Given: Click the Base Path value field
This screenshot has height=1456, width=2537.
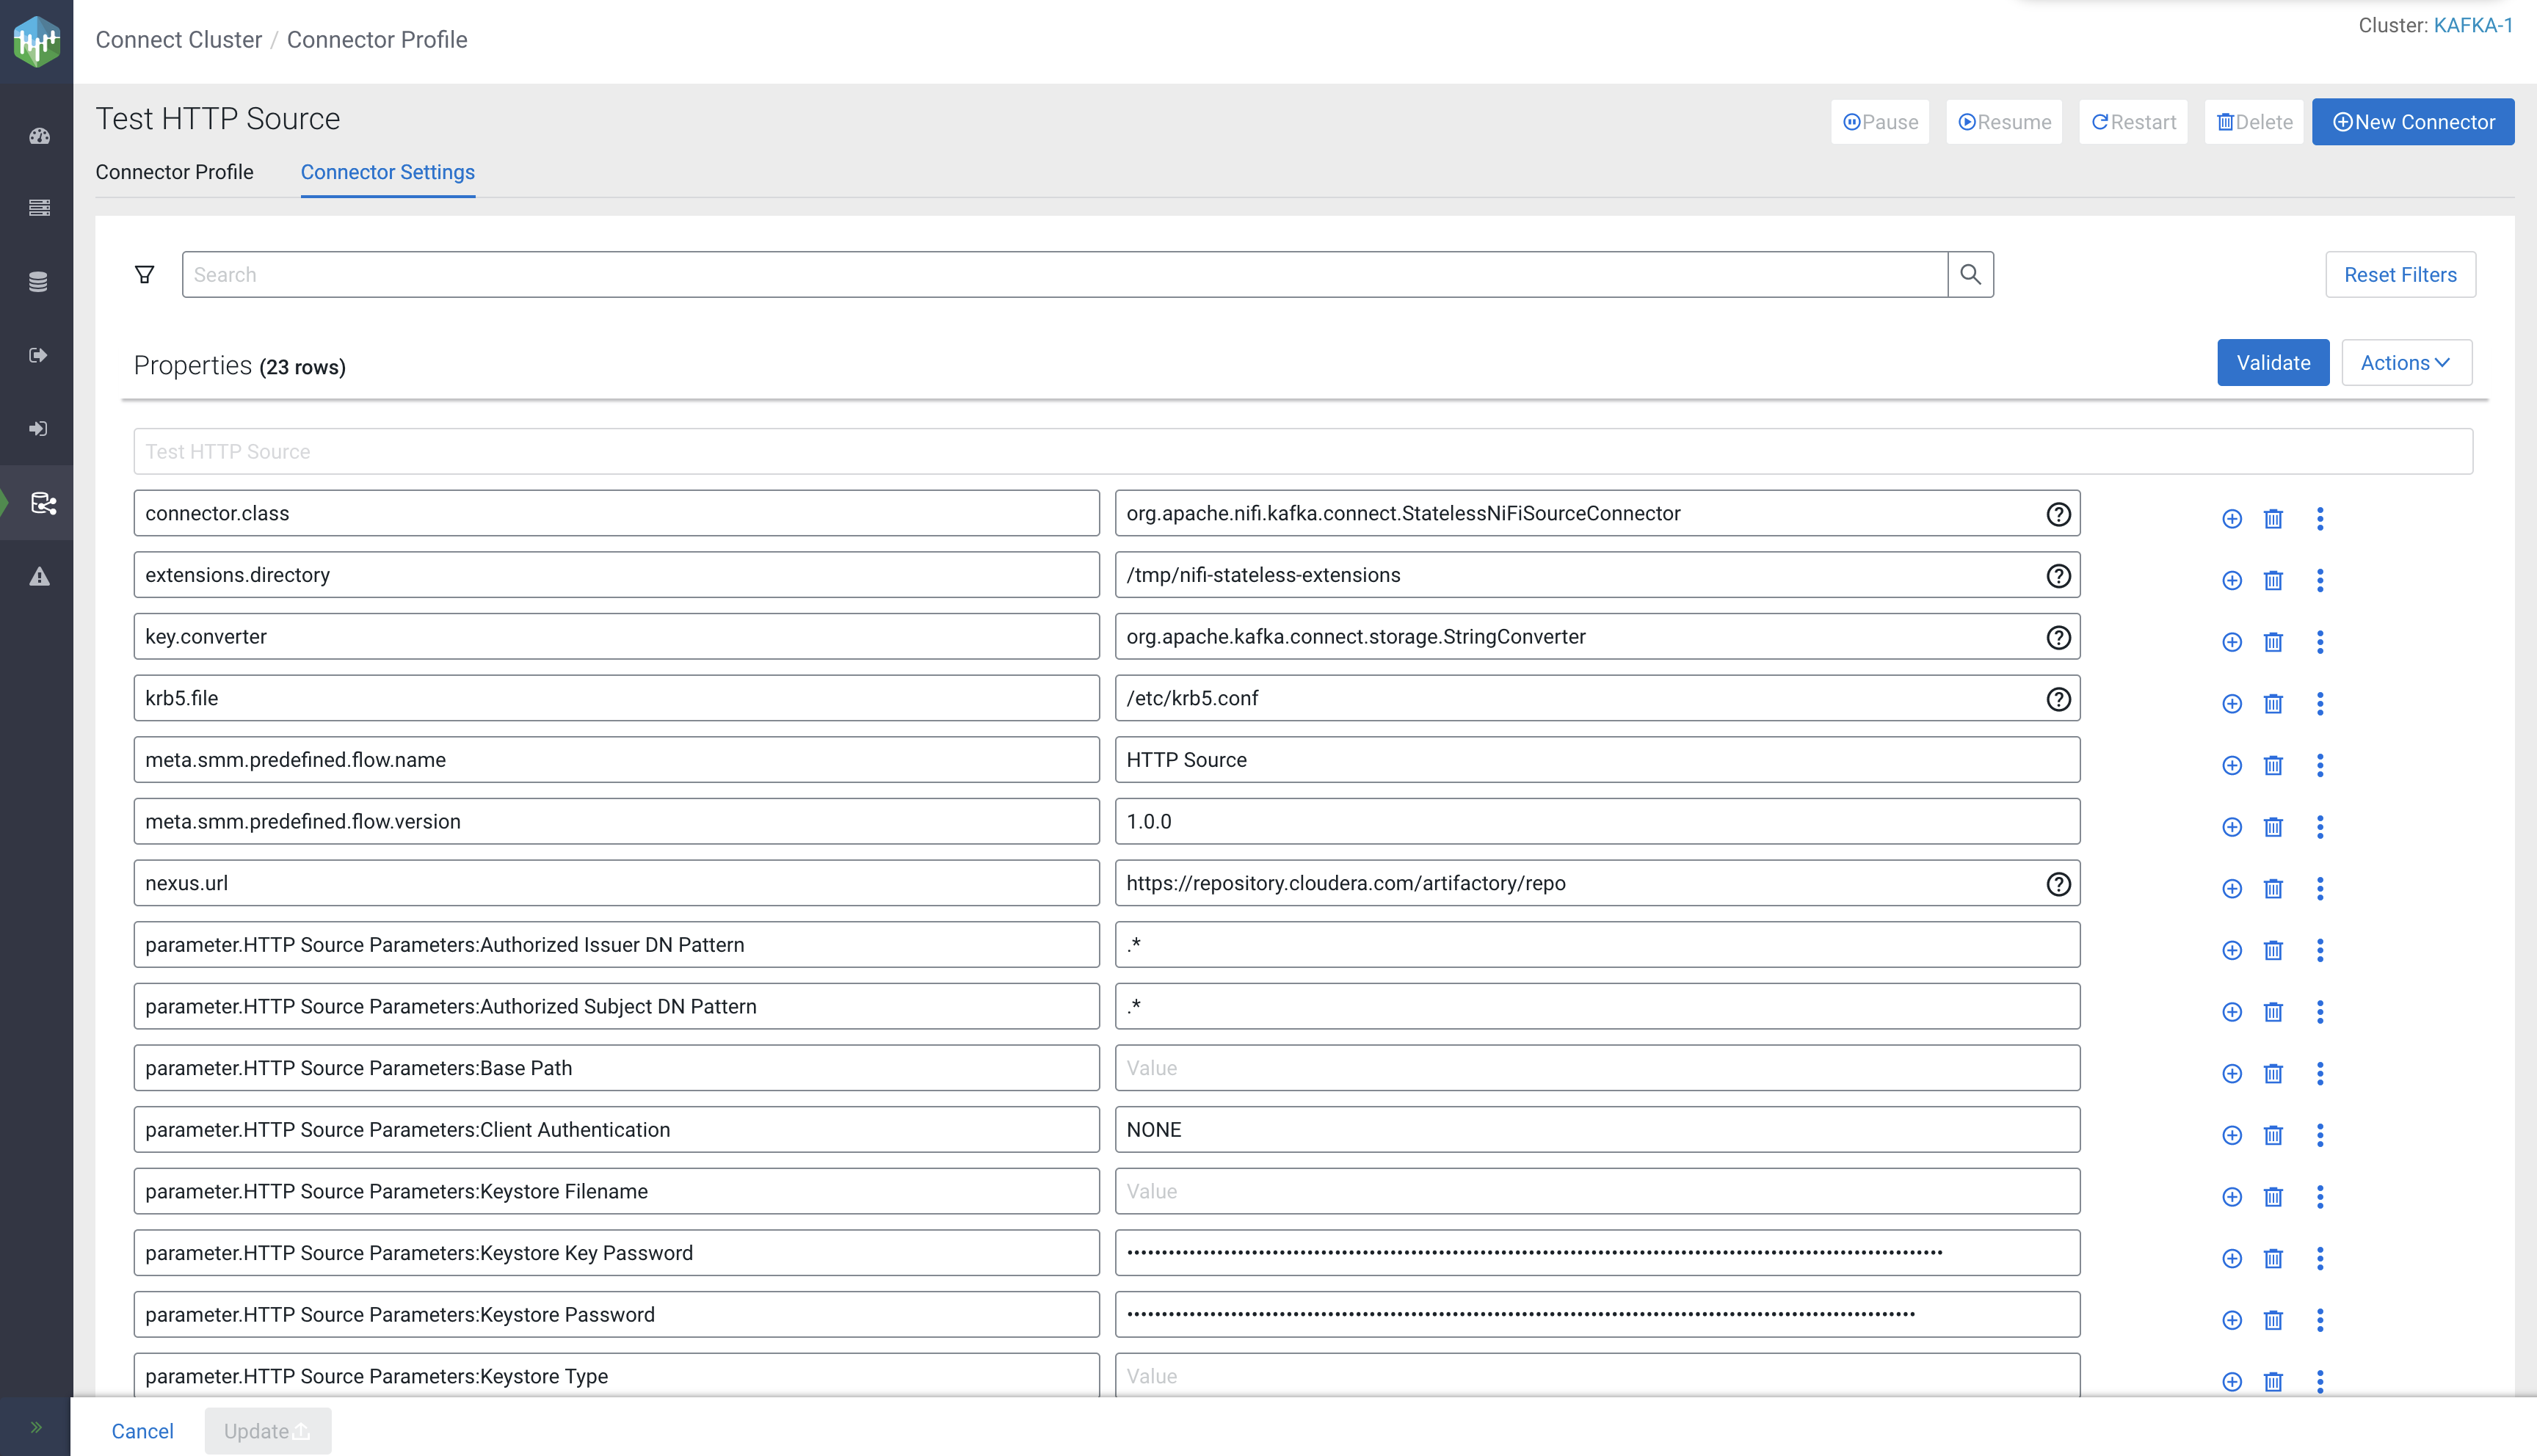Looking at the screenshot, I should tap(1596, 1068).
